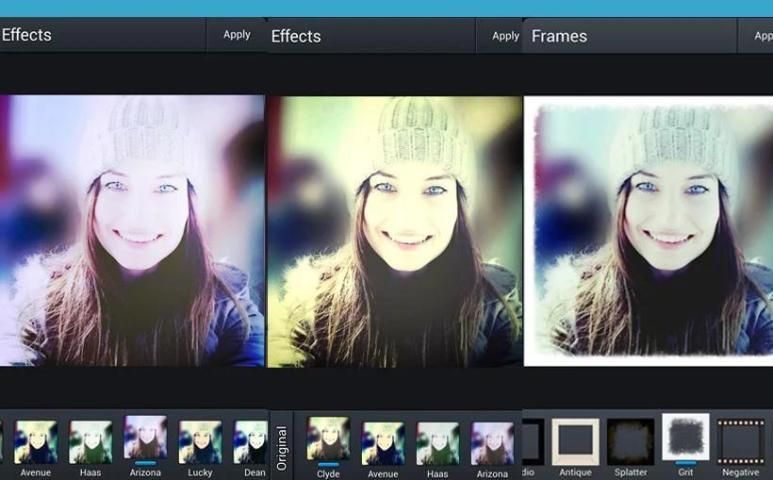773x480 pixels.
Task: Choose the Dean effect thumbnail
Action: pos(251,441)
